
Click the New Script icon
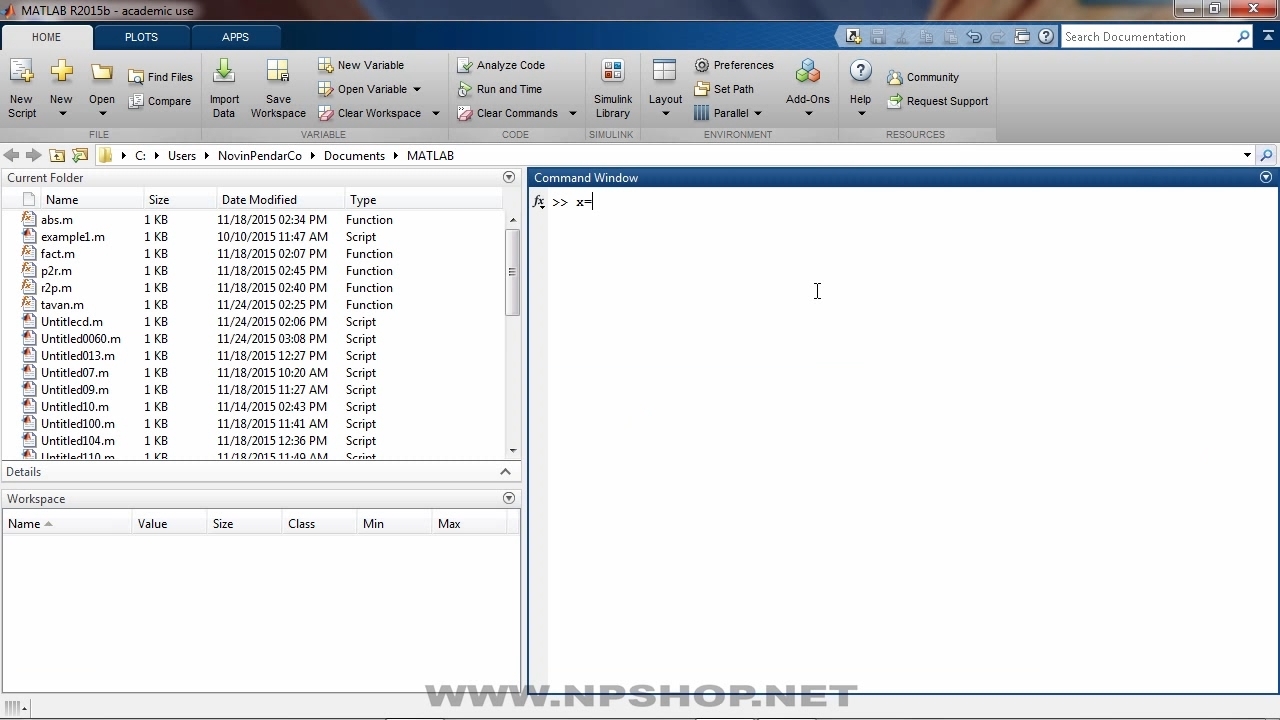[21, 73]
